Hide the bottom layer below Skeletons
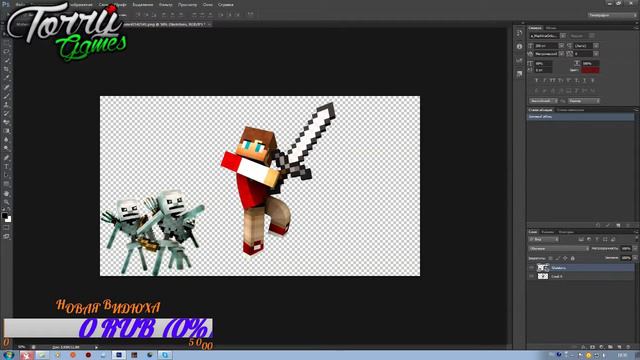The width and height of the screenshot is (640, 360). point(531,276)
